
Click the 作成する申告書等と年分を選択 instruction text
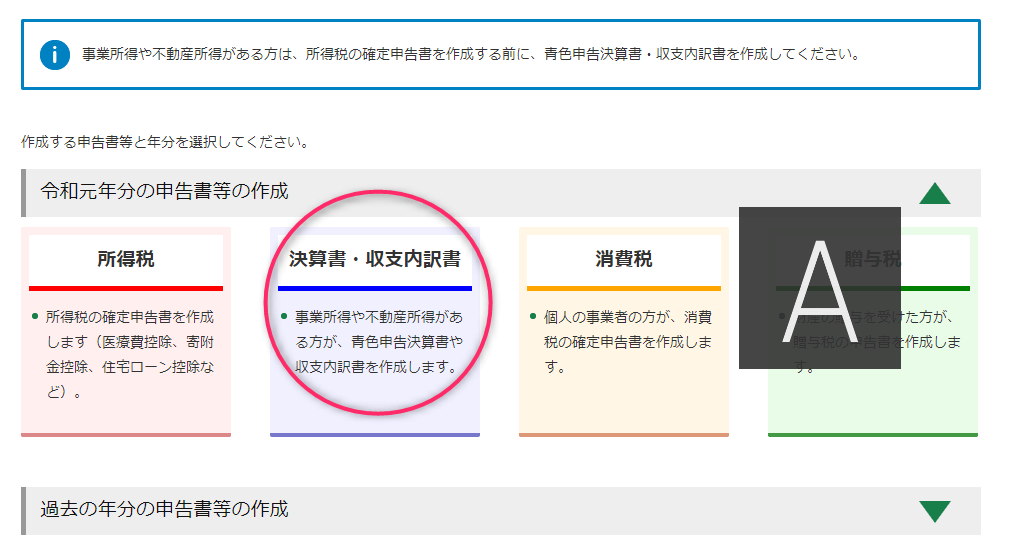(164, 141)
